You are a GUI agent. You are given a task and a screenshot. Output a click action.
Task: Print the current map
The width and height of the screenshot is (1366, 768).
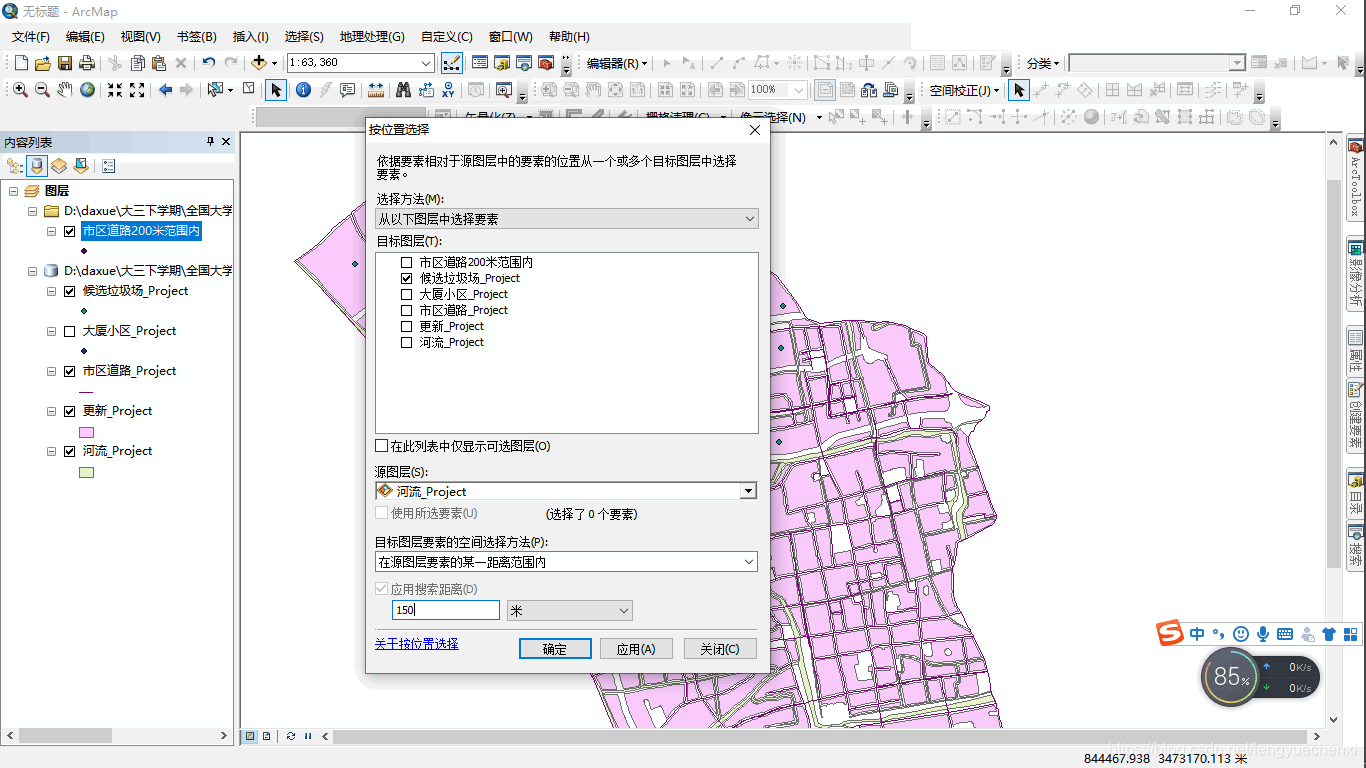pos(86,63)
